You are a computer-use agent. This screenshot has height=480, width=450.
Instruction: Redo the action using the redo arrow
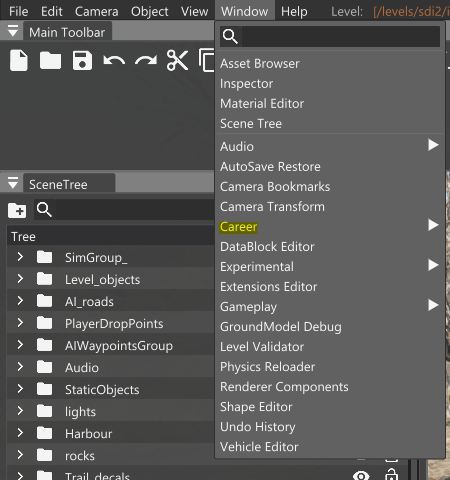[x=146, y=61]
